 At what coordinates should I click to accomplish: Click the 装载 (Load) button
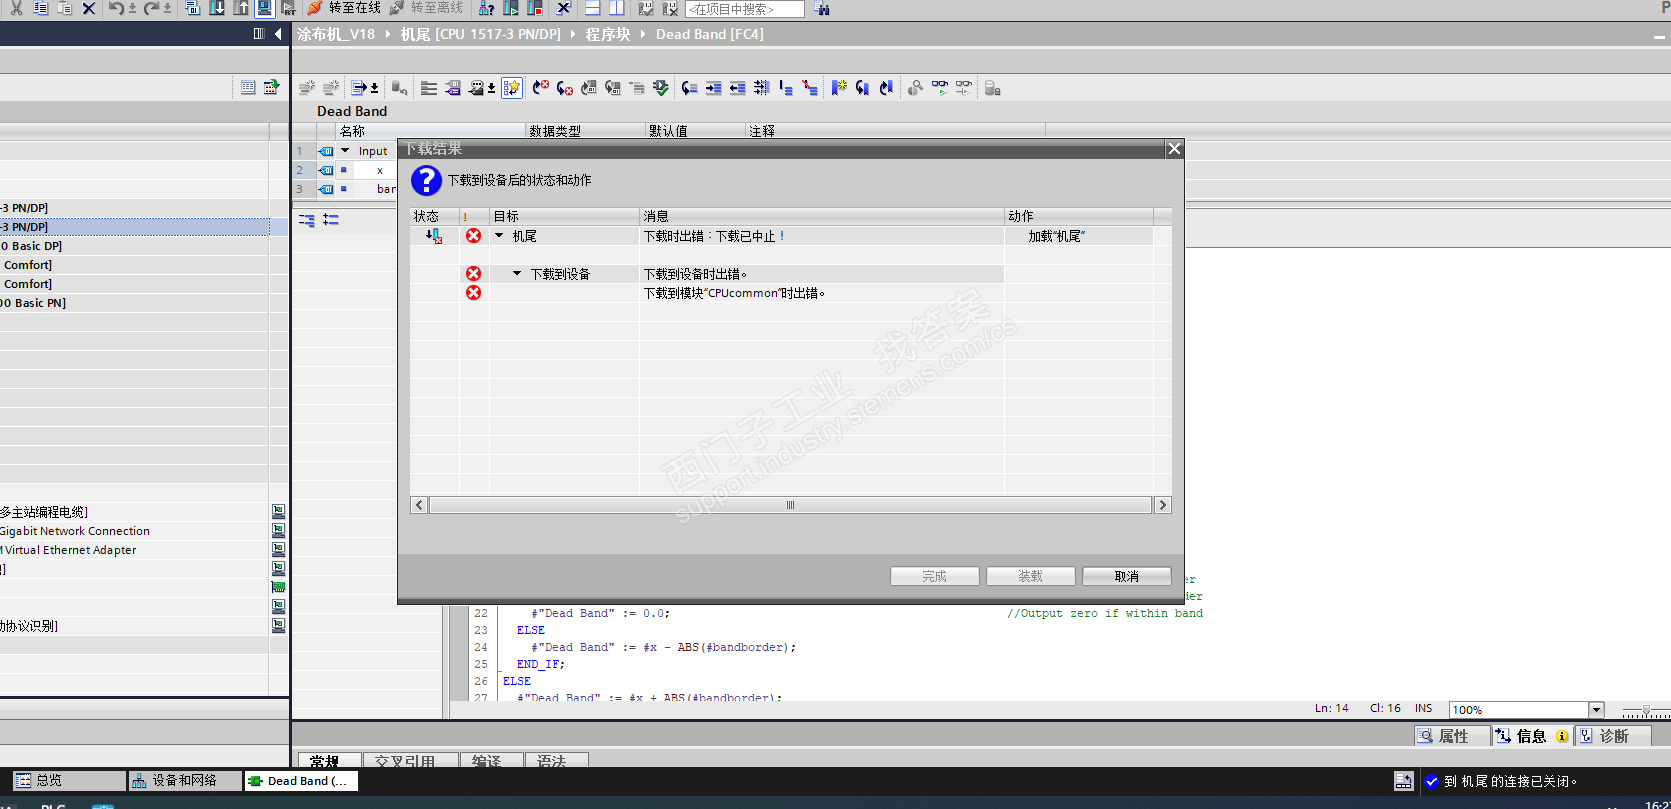[1031, 576]
